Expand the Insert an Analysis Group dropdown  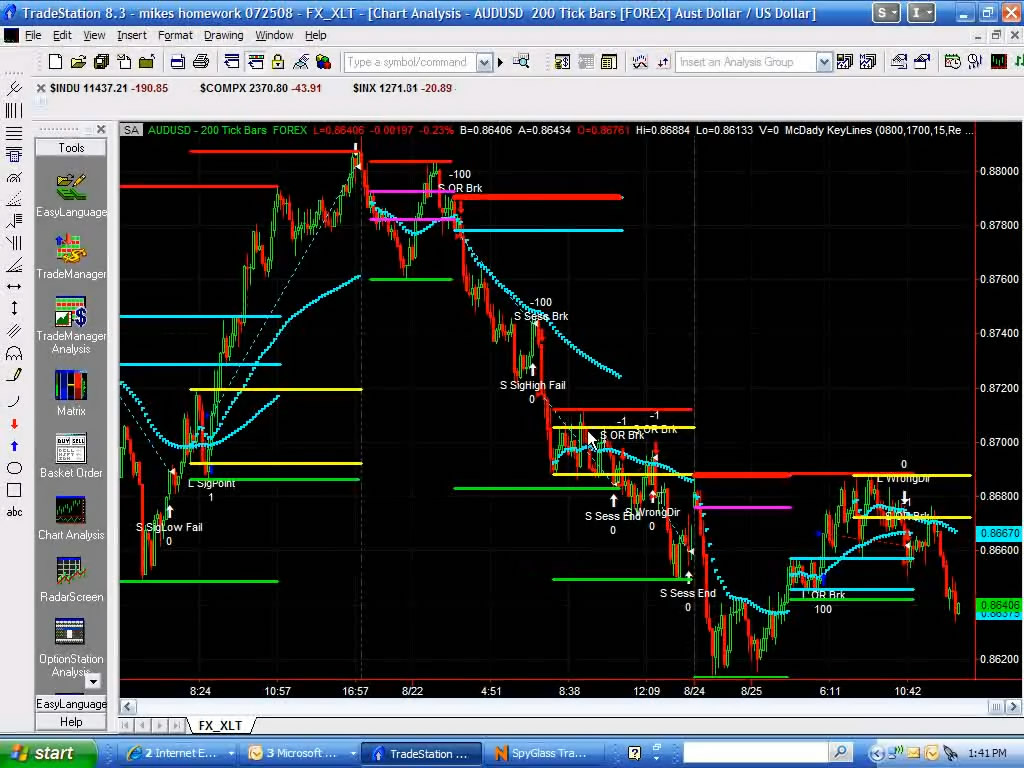click(824, 63)
